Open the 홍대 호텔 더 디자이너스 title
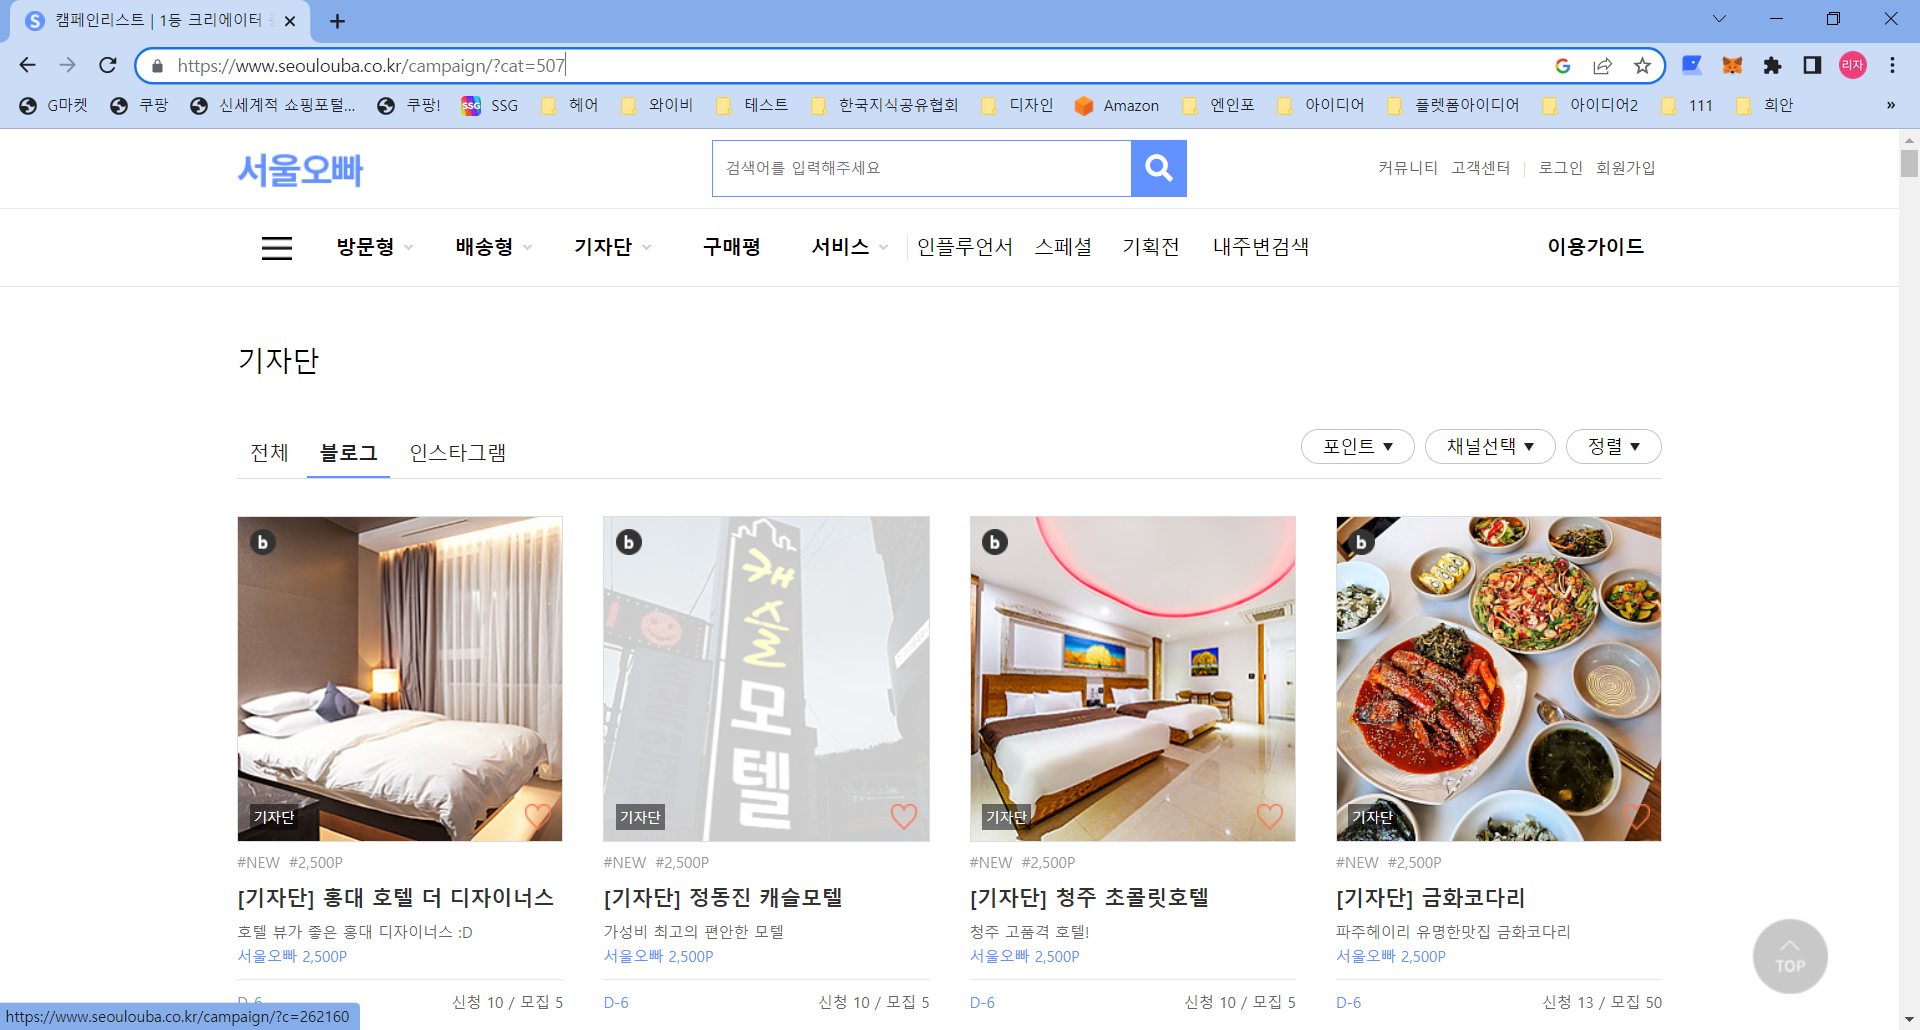The image size is (1920, 1030). [x=396, y=898]
